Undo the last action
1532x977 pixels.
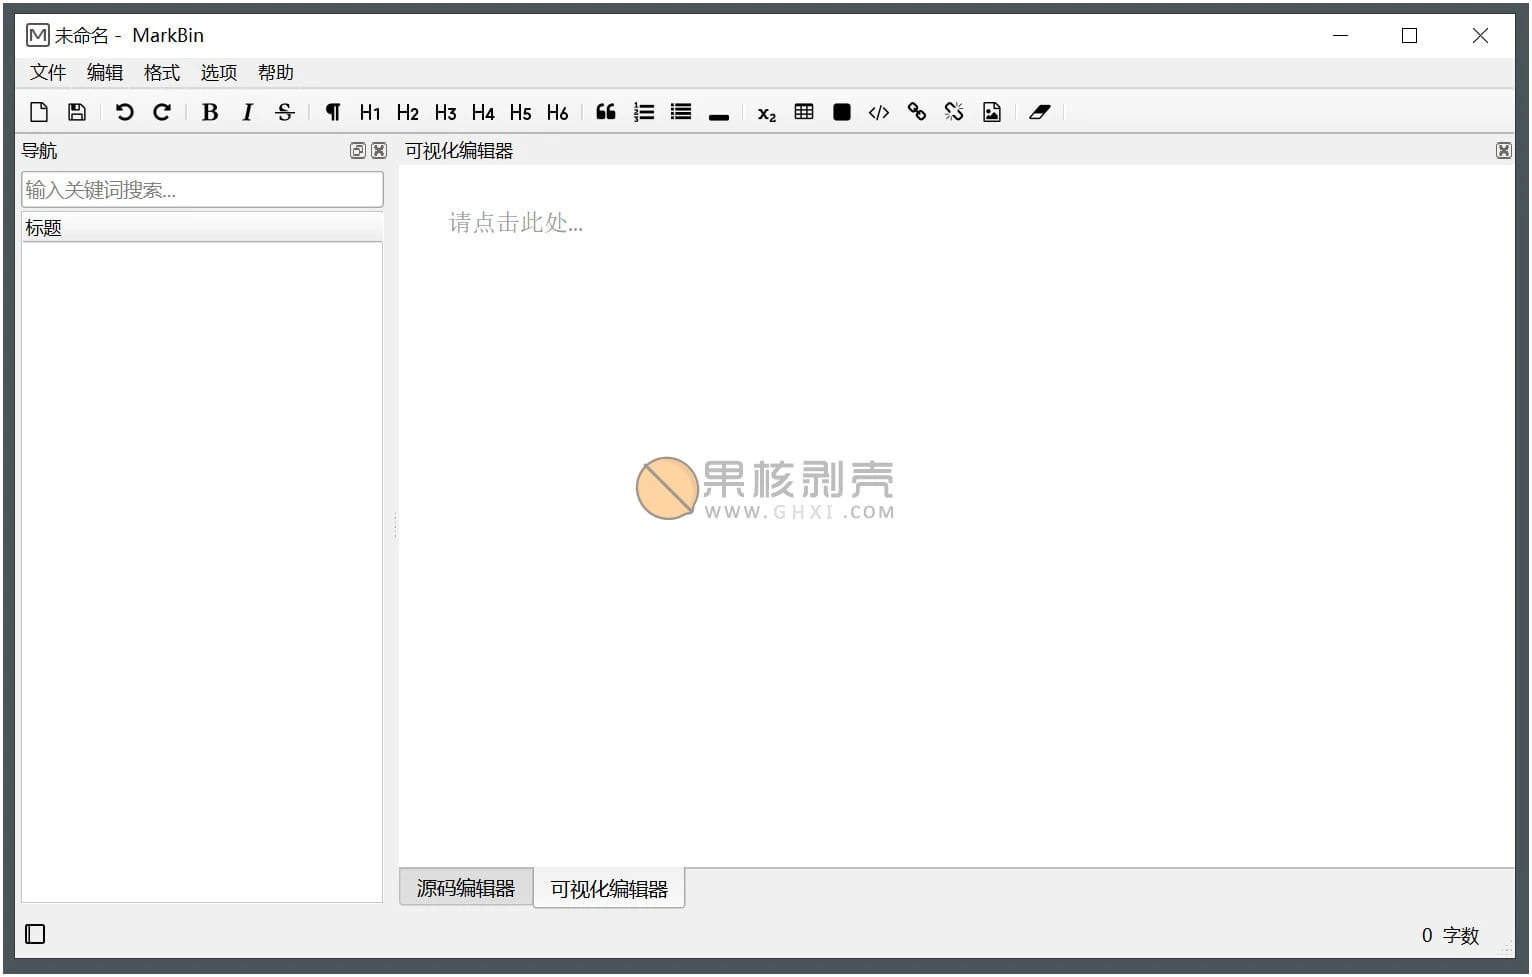124,112
